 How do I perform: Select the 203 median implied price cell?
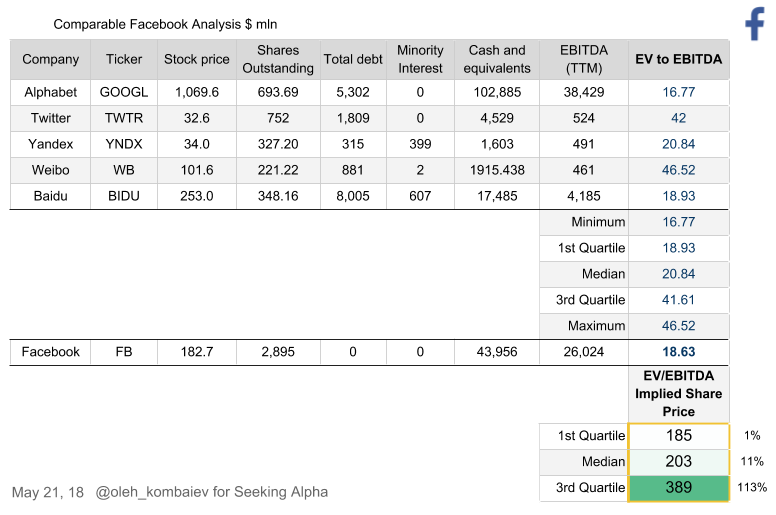tap(679, 462)
